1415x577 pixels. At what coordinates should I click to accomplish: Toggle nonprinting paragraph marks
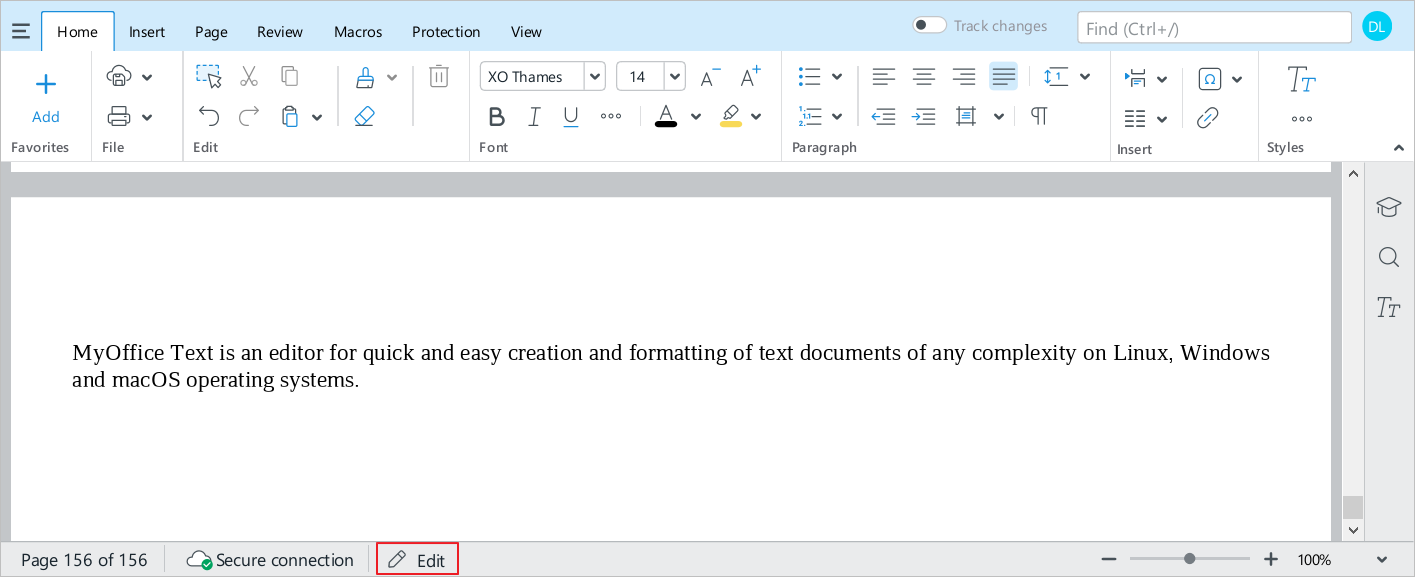tap(1039, 117)
